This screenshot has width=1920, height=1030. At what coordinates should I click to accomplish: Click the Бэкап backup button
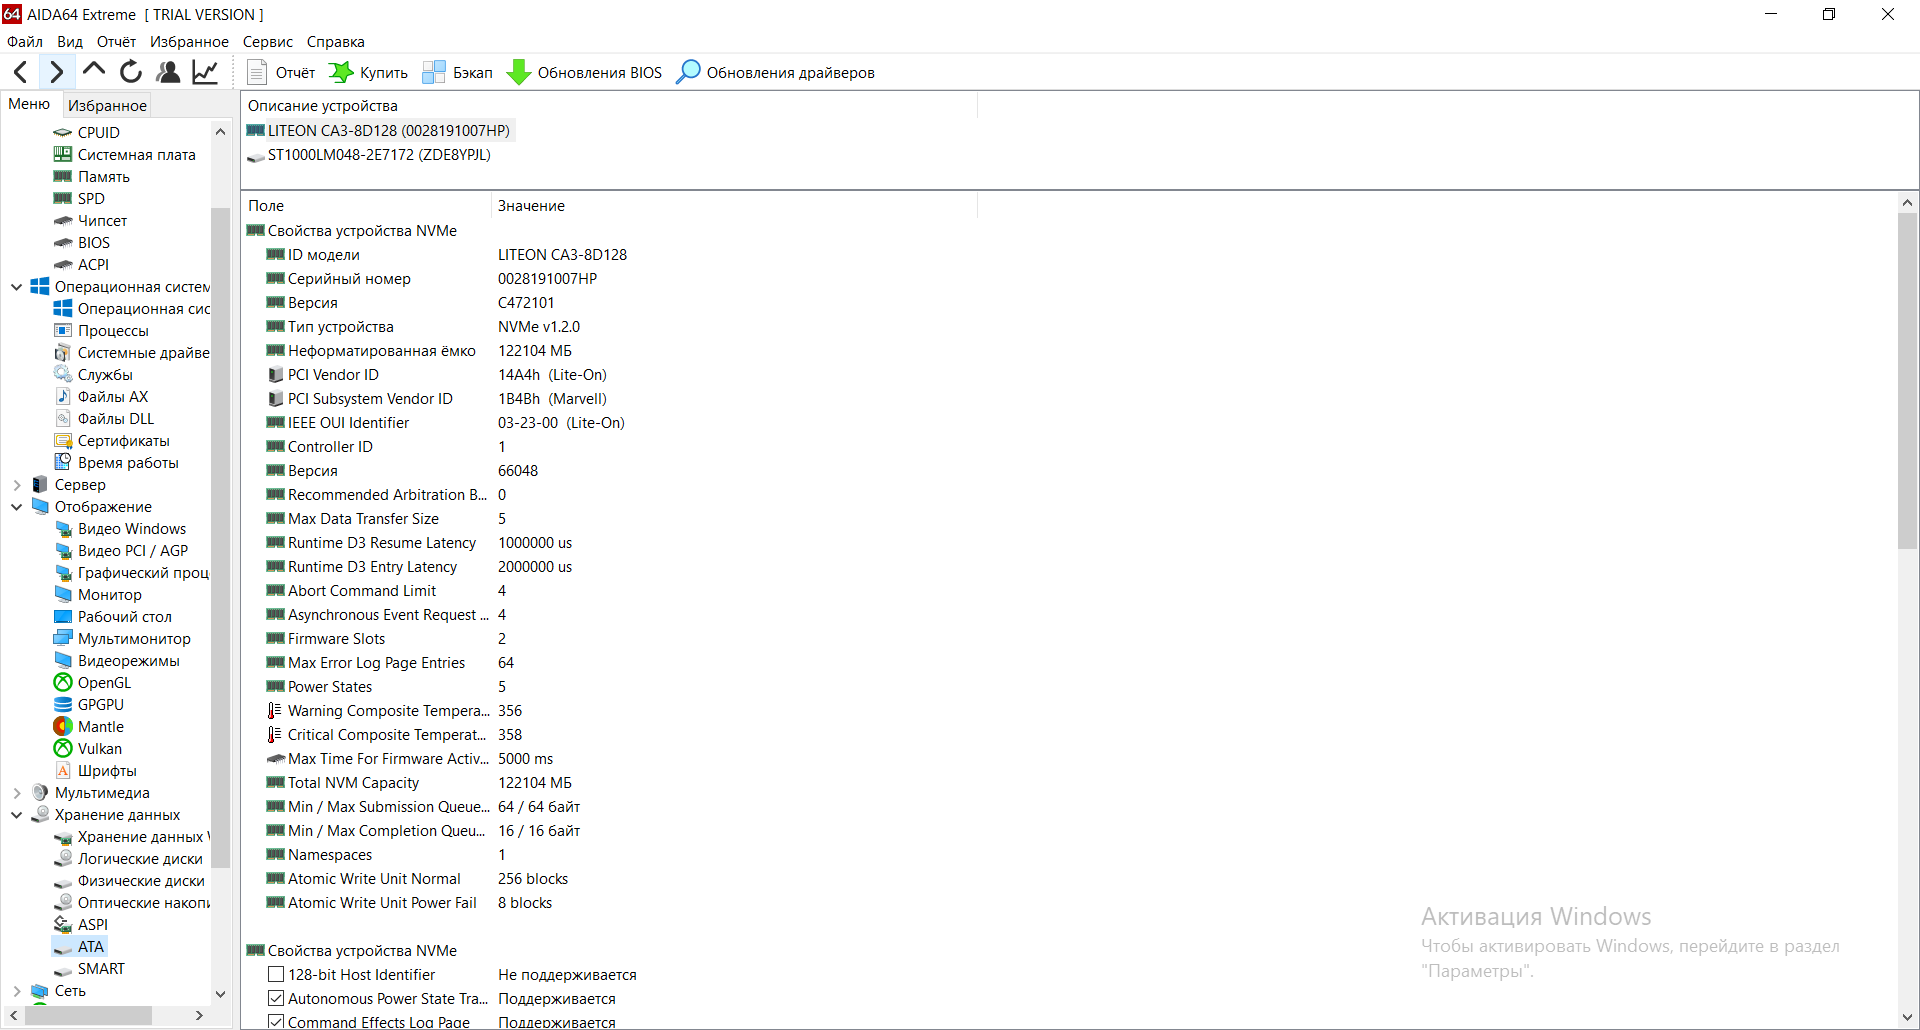click(x=457, y=72)
